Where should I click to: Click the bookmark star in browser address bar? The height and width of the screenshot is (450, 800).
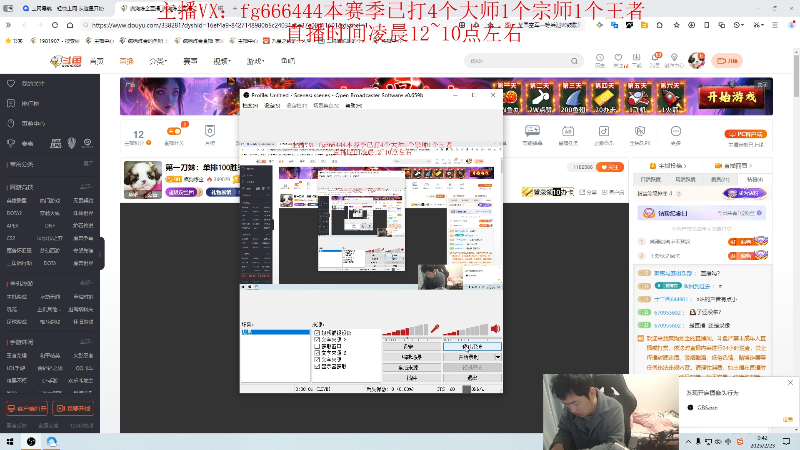click(x=676, y=24)
